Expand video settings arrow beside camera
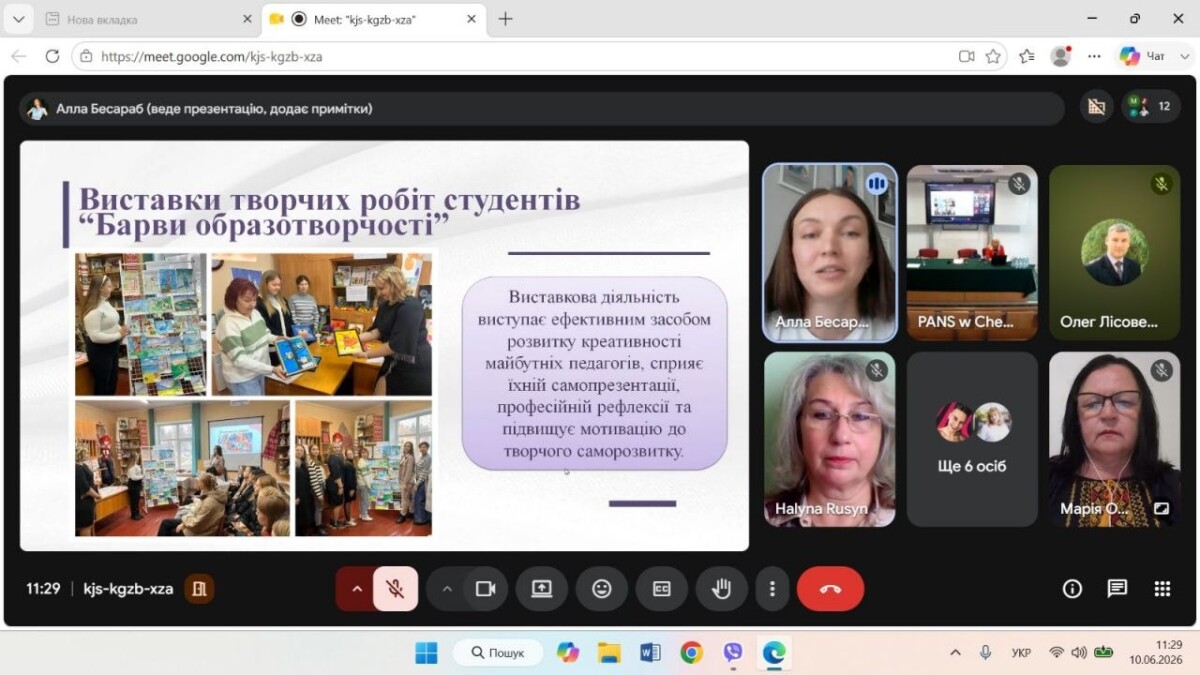The image size is (1200, 675). click(447, 589)
